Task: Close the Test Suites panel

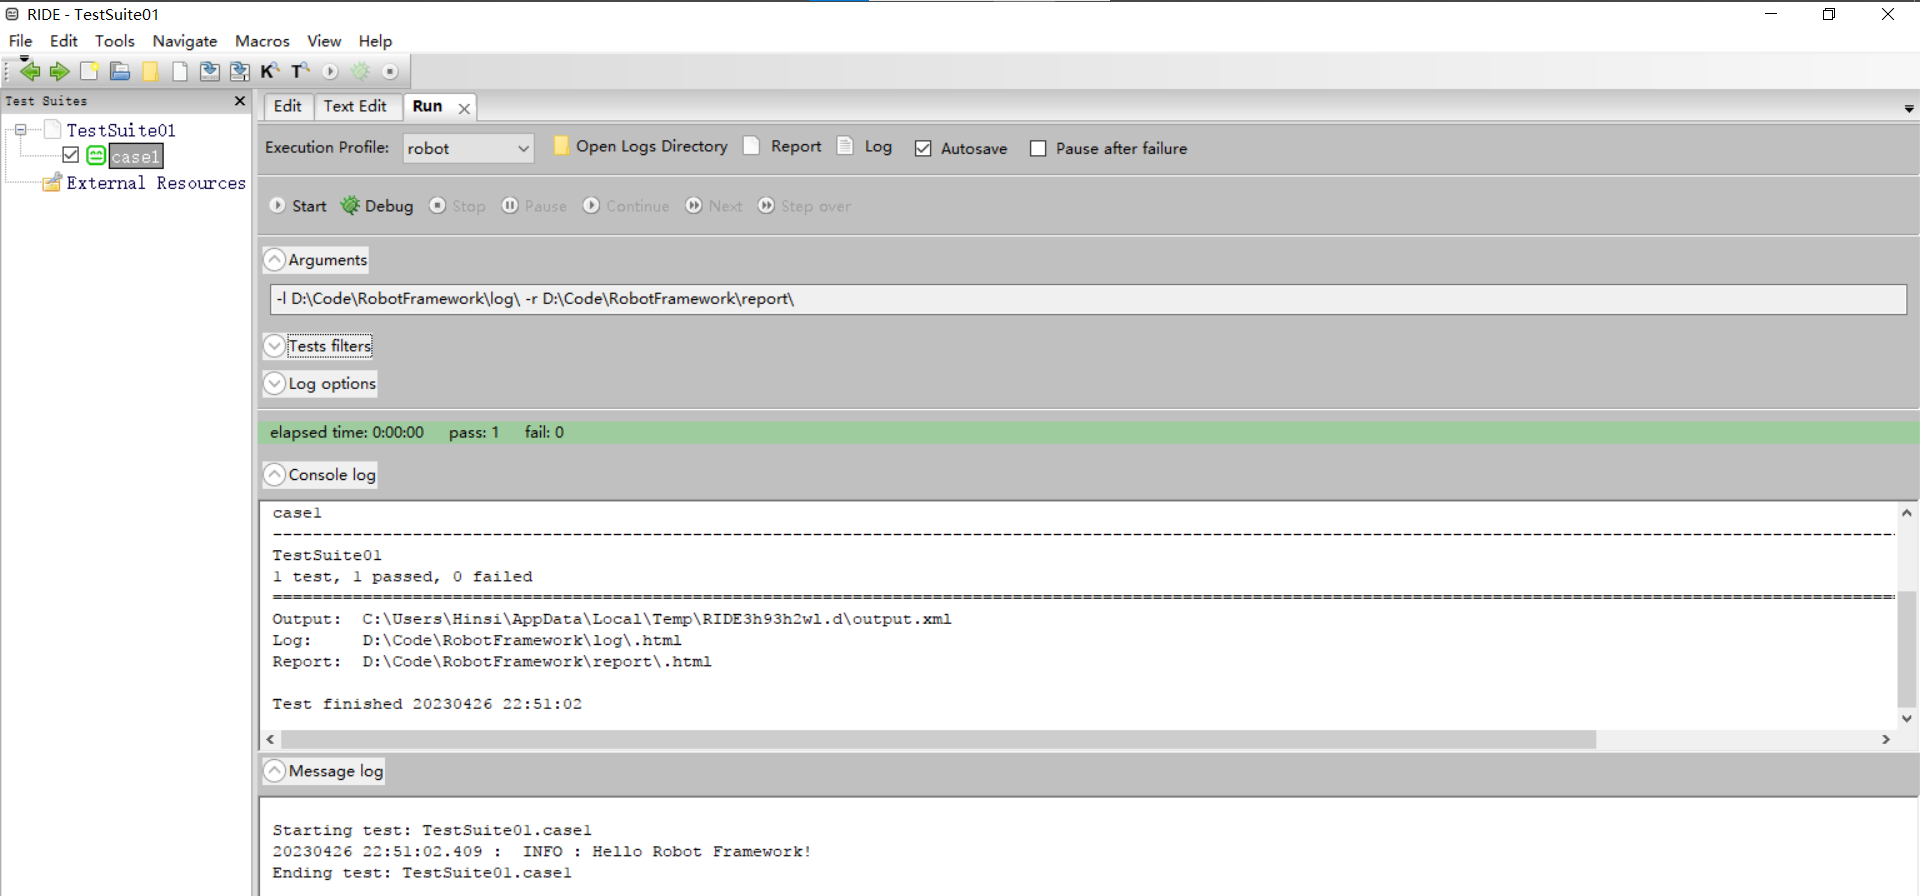Action: (240, 101)
